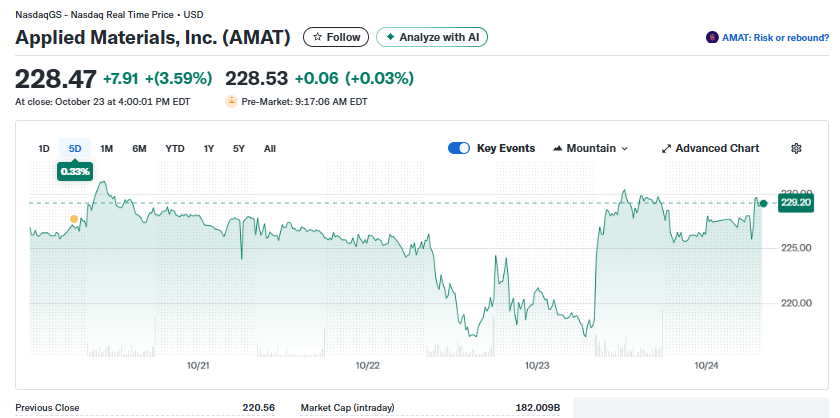Click the mountain chart type icon

point(557,149)
